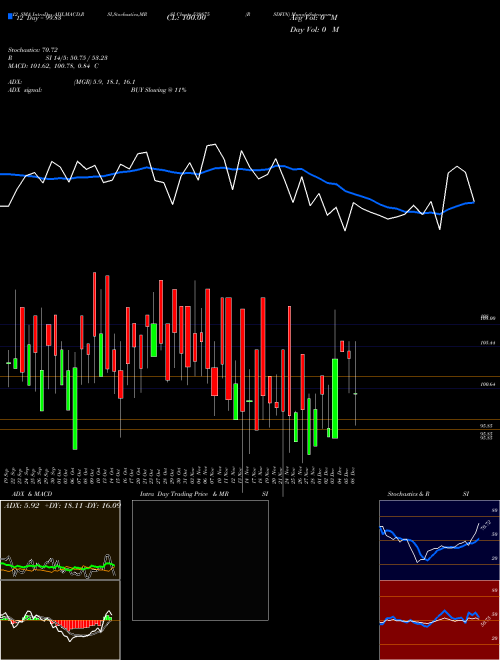
Task: Click the '(MGR) 5.9, 18.1, 16.1' ADX values
Action: point(104,82)
